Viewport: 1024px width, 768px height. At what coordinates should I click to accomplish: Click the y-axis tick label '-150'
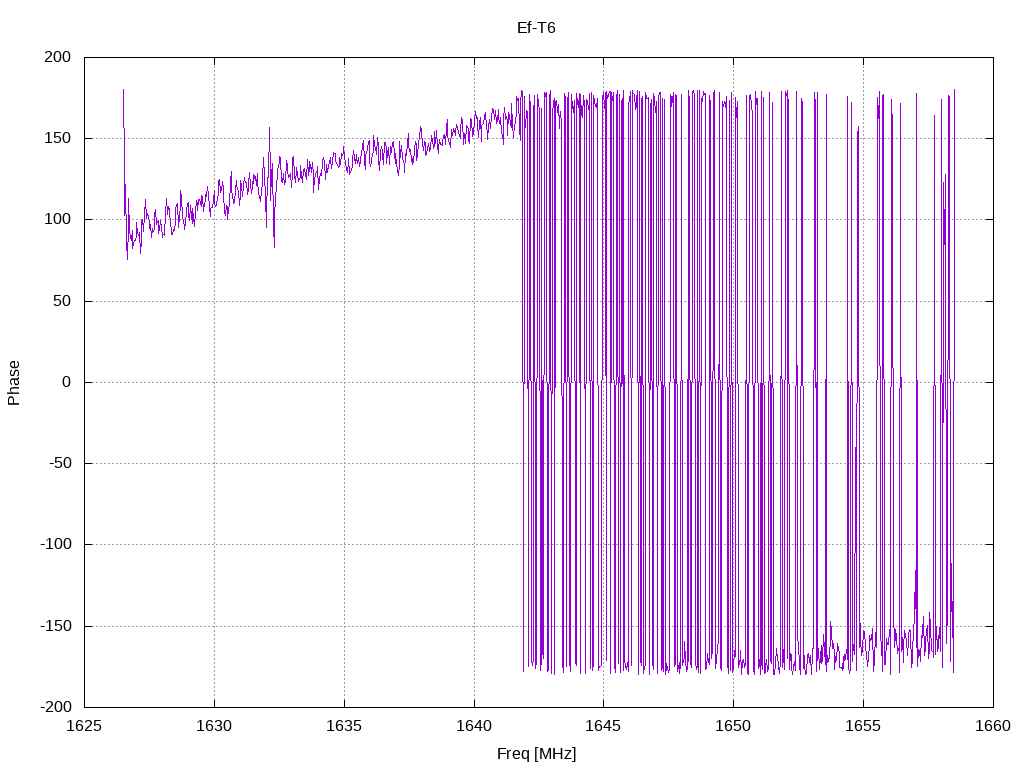coord(56,626)
